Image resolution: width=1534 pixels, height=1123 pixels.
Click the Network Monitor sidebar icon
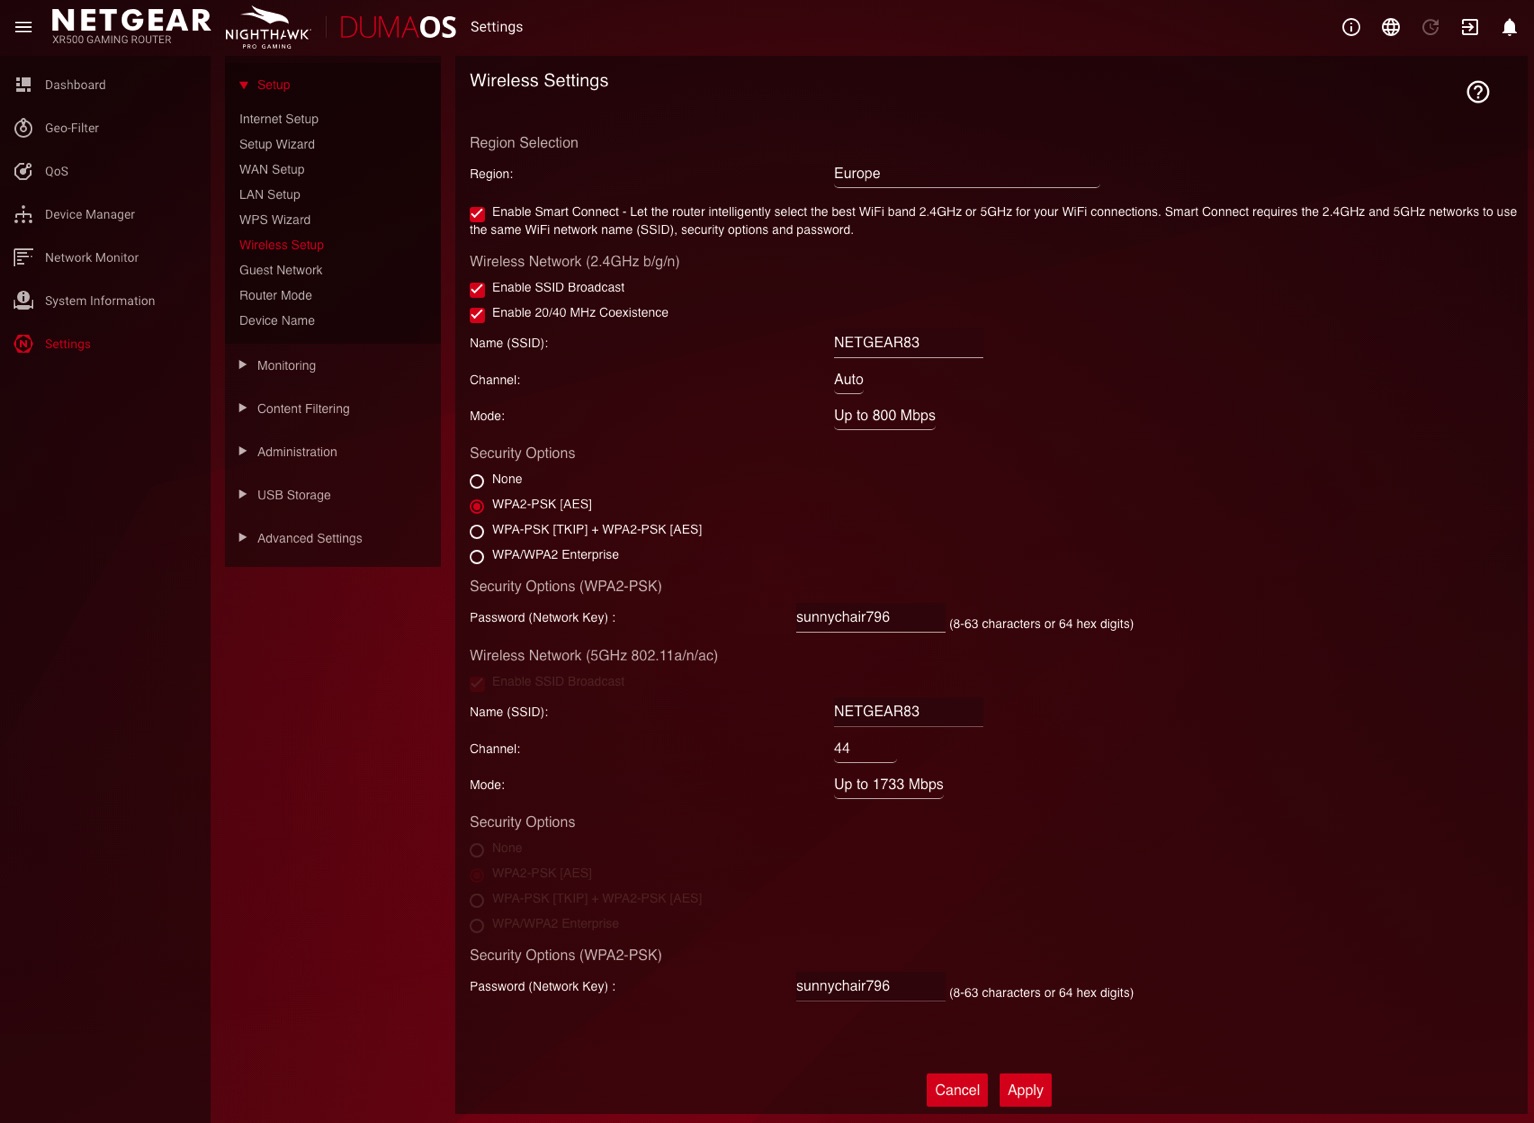pyautogui.click(x=24, y=257)
